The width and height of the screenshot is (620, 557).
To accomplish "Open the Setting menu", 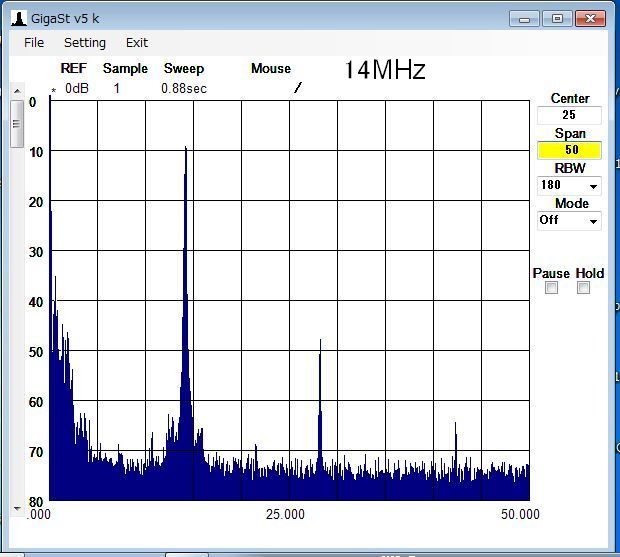I will 85,42.
